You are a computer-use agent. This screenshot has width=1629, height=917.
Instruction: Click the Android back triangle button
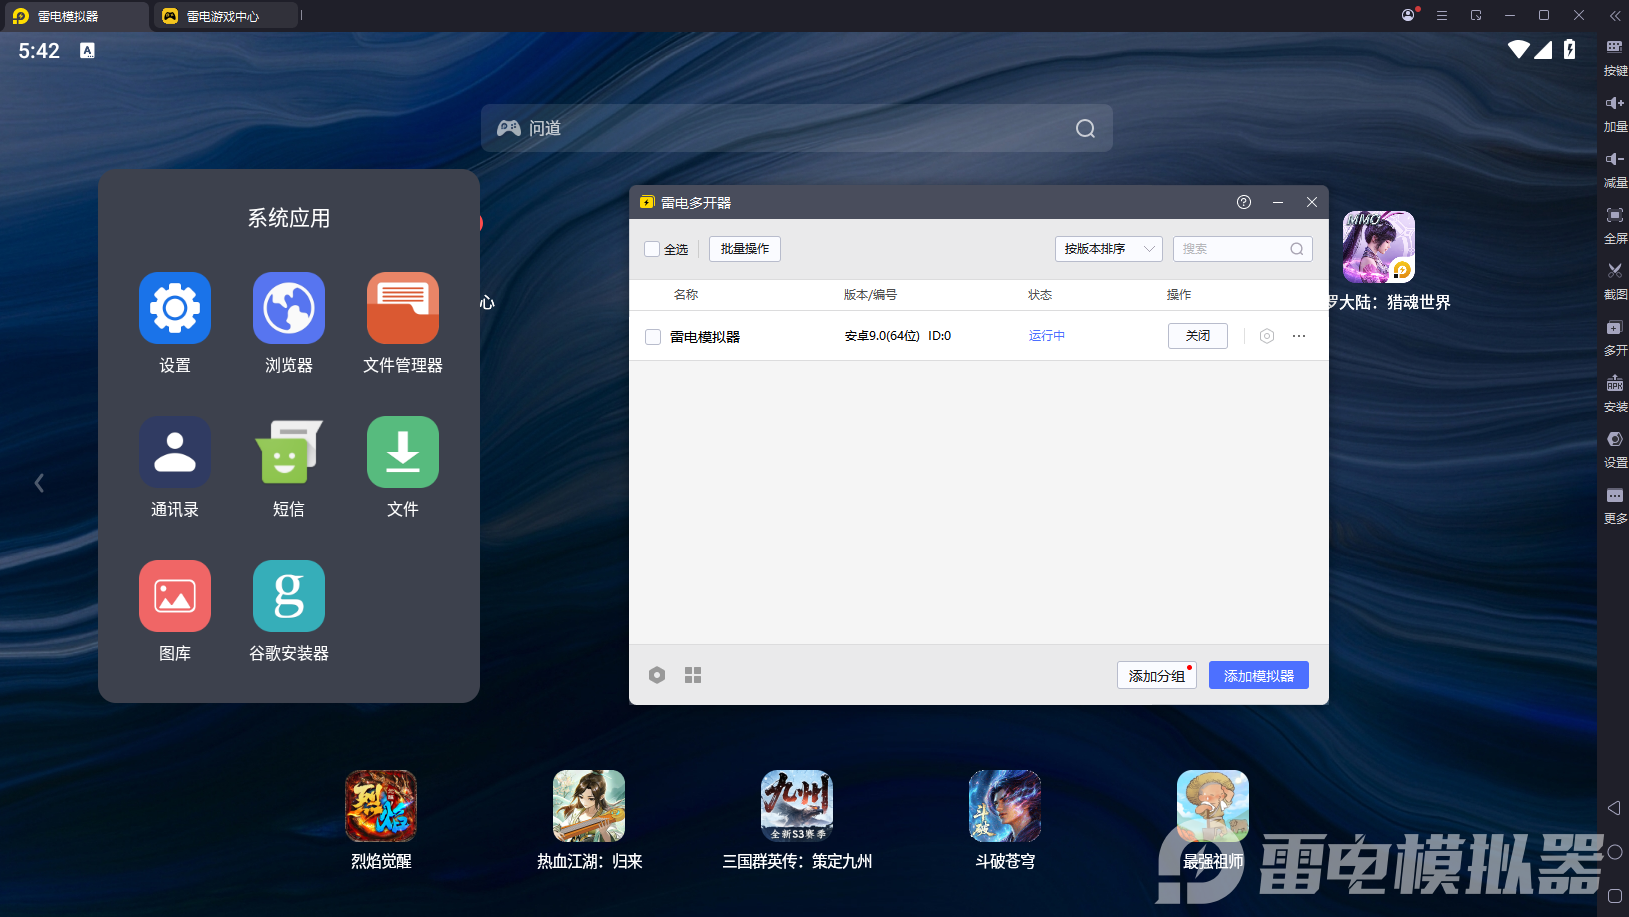tap(1614, 808)
